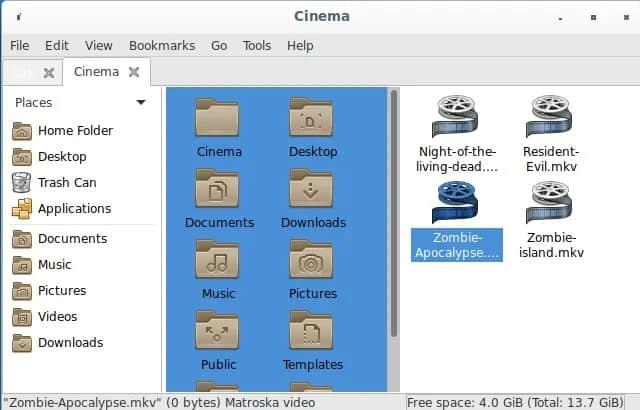640x410 pixels.
Task: Select the Zombie-island.mkv film reel icon
Action: tap(549, 204)
